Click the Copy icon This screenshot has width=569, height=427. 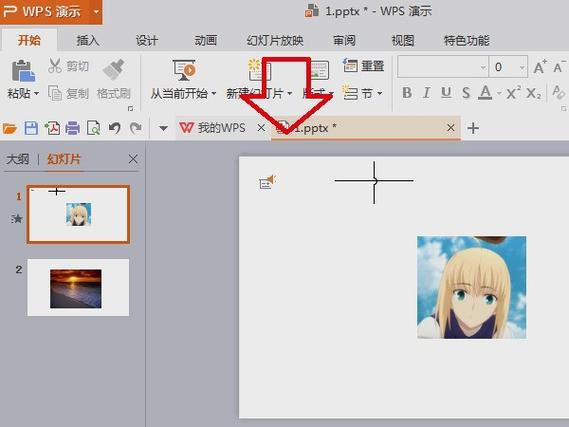point(55,93)
